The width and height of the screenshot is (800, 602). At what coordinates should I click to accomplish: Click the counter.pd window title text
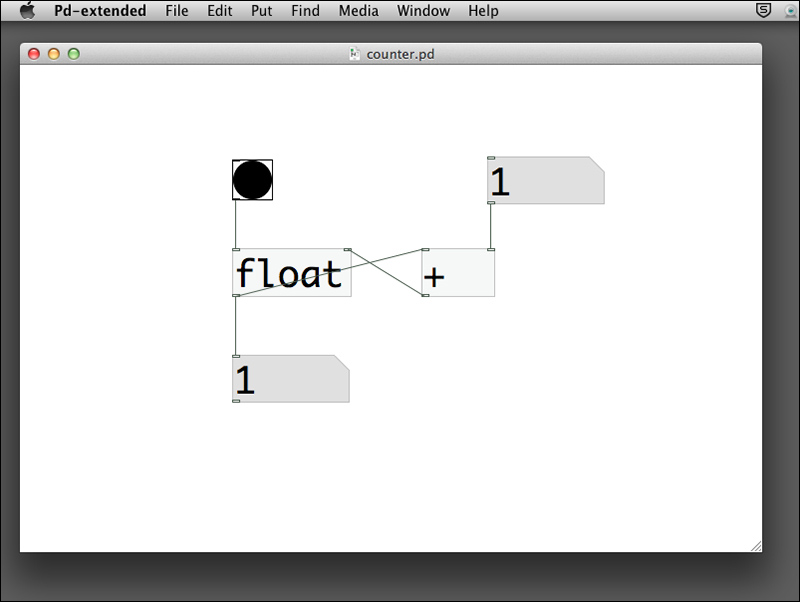coord(401,54)
